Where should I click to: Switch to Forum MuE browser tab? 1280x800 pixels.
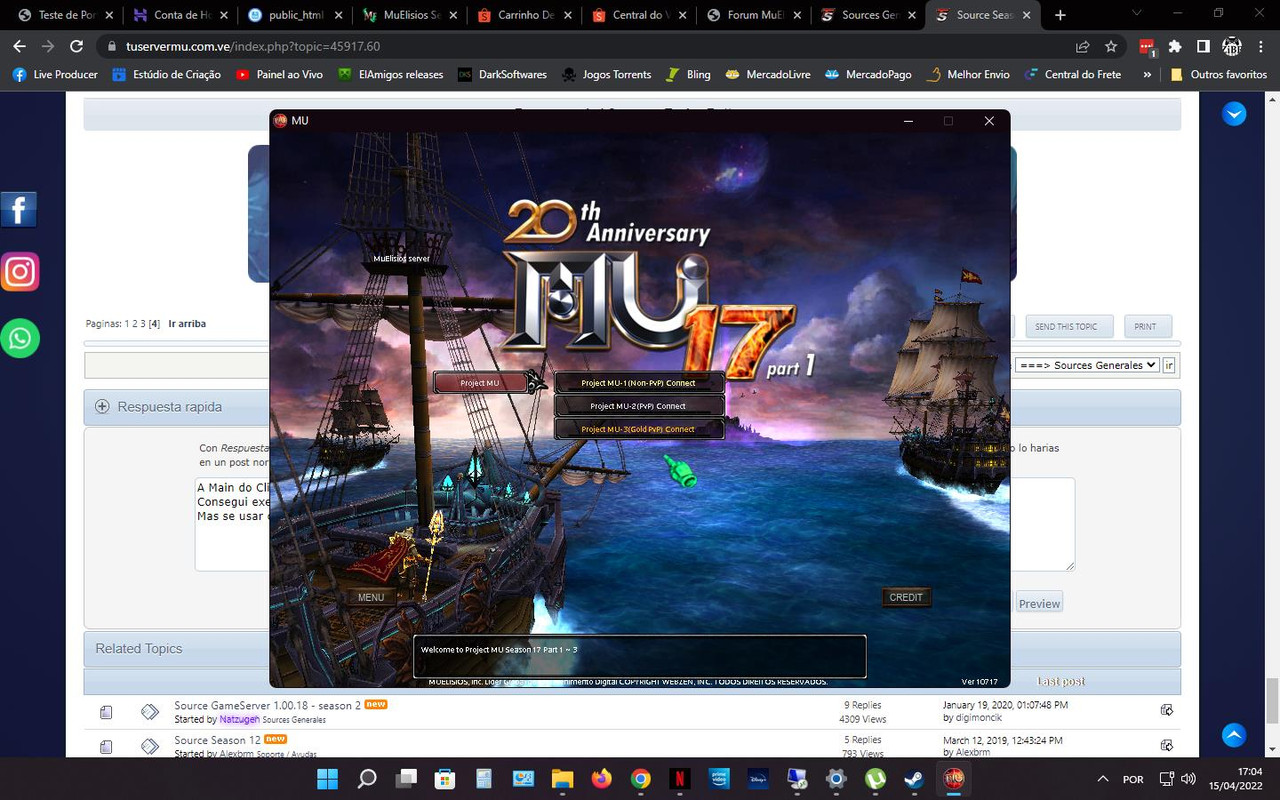tap(756, 15)
